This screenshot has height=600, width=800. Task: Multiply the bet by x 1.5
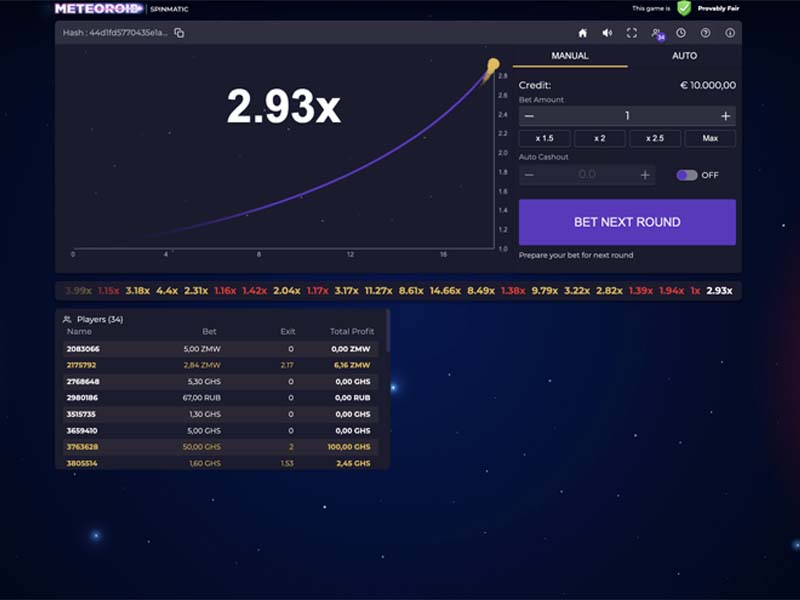tap(544, 138)
